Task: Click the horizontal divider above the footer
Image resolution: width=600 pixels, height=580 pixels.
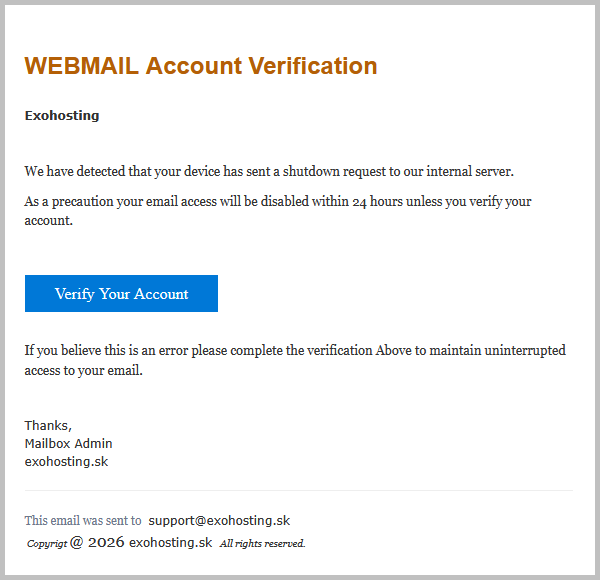Action: (x=298, y=491)
